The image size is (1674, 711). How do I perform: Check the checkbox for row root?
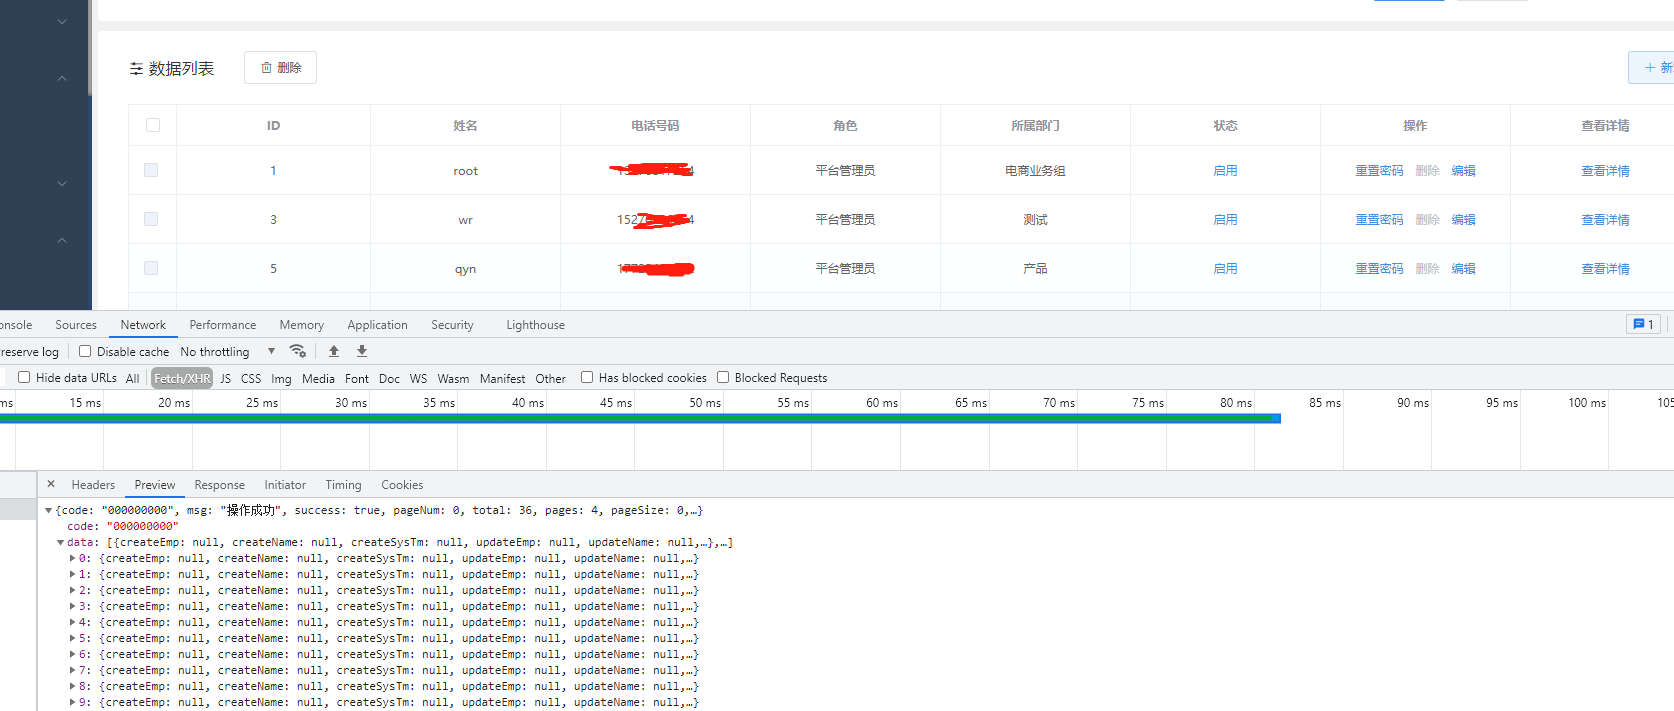(151, 170)
